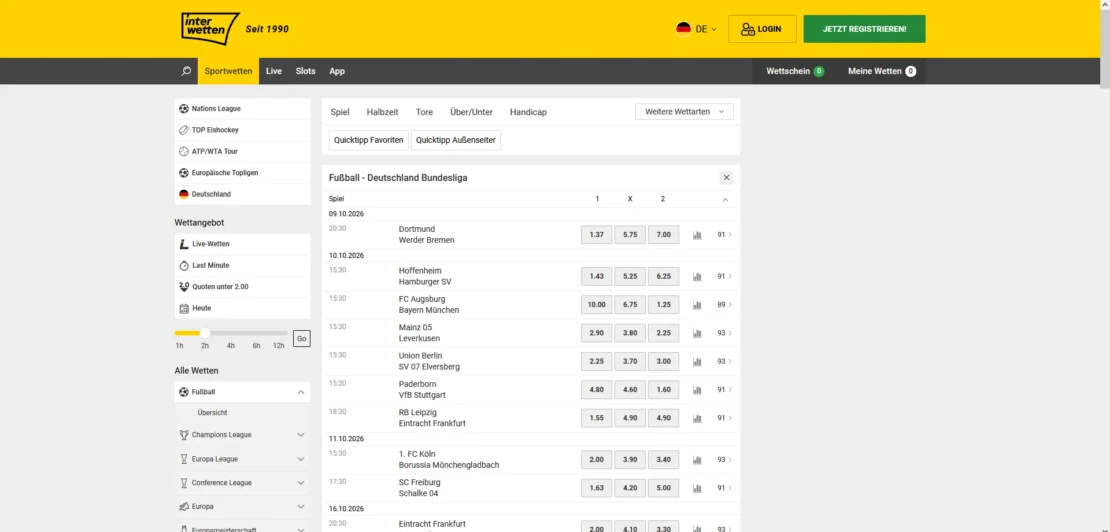This screenshot has height=532, width=1110.
Task: Switch to the Sportwetten tab
Action: [x=229, y=71]
